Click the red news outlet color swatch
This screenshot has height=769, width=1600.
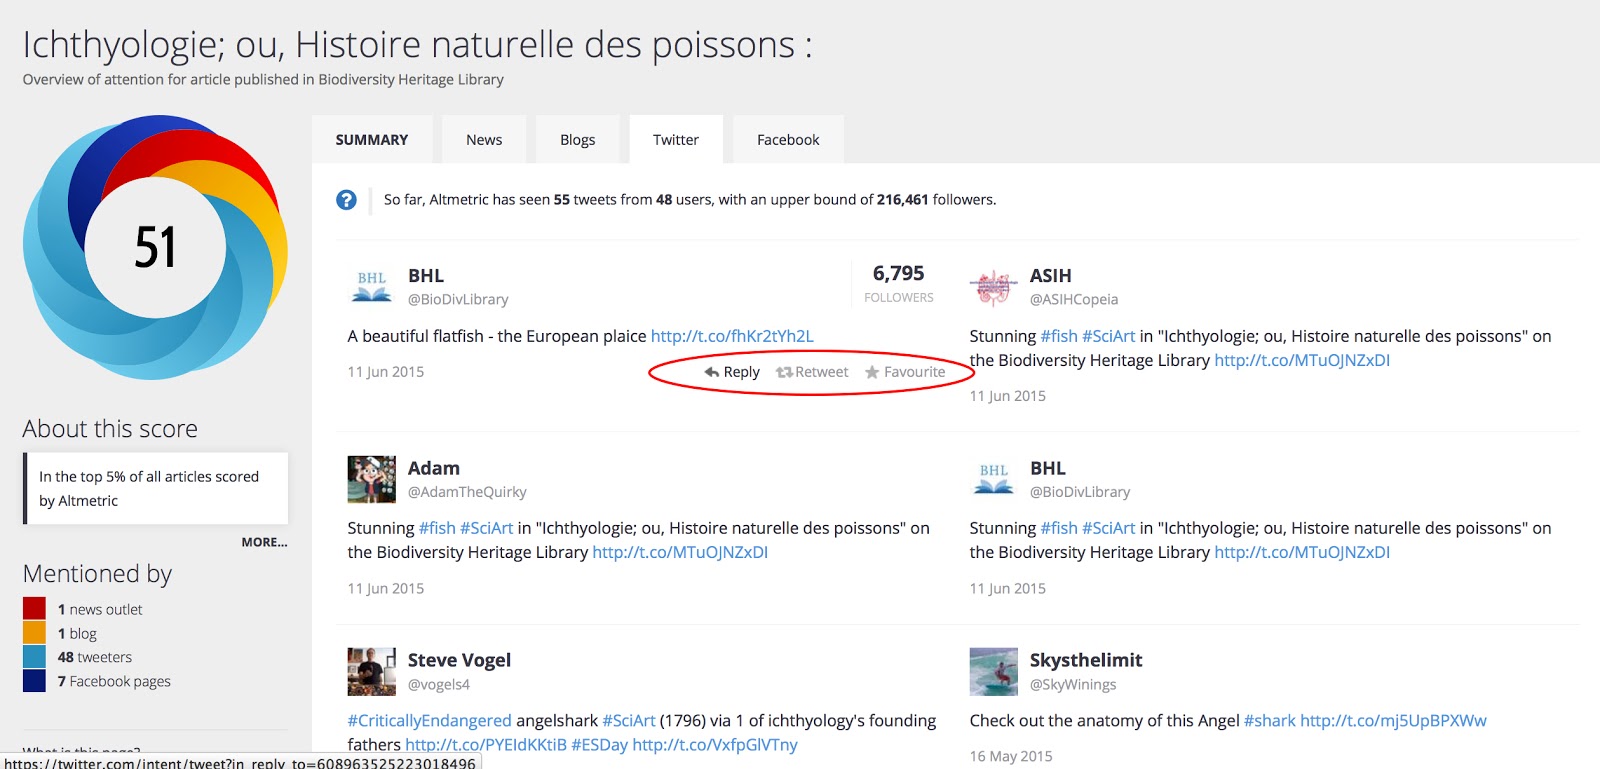[34, 609]
